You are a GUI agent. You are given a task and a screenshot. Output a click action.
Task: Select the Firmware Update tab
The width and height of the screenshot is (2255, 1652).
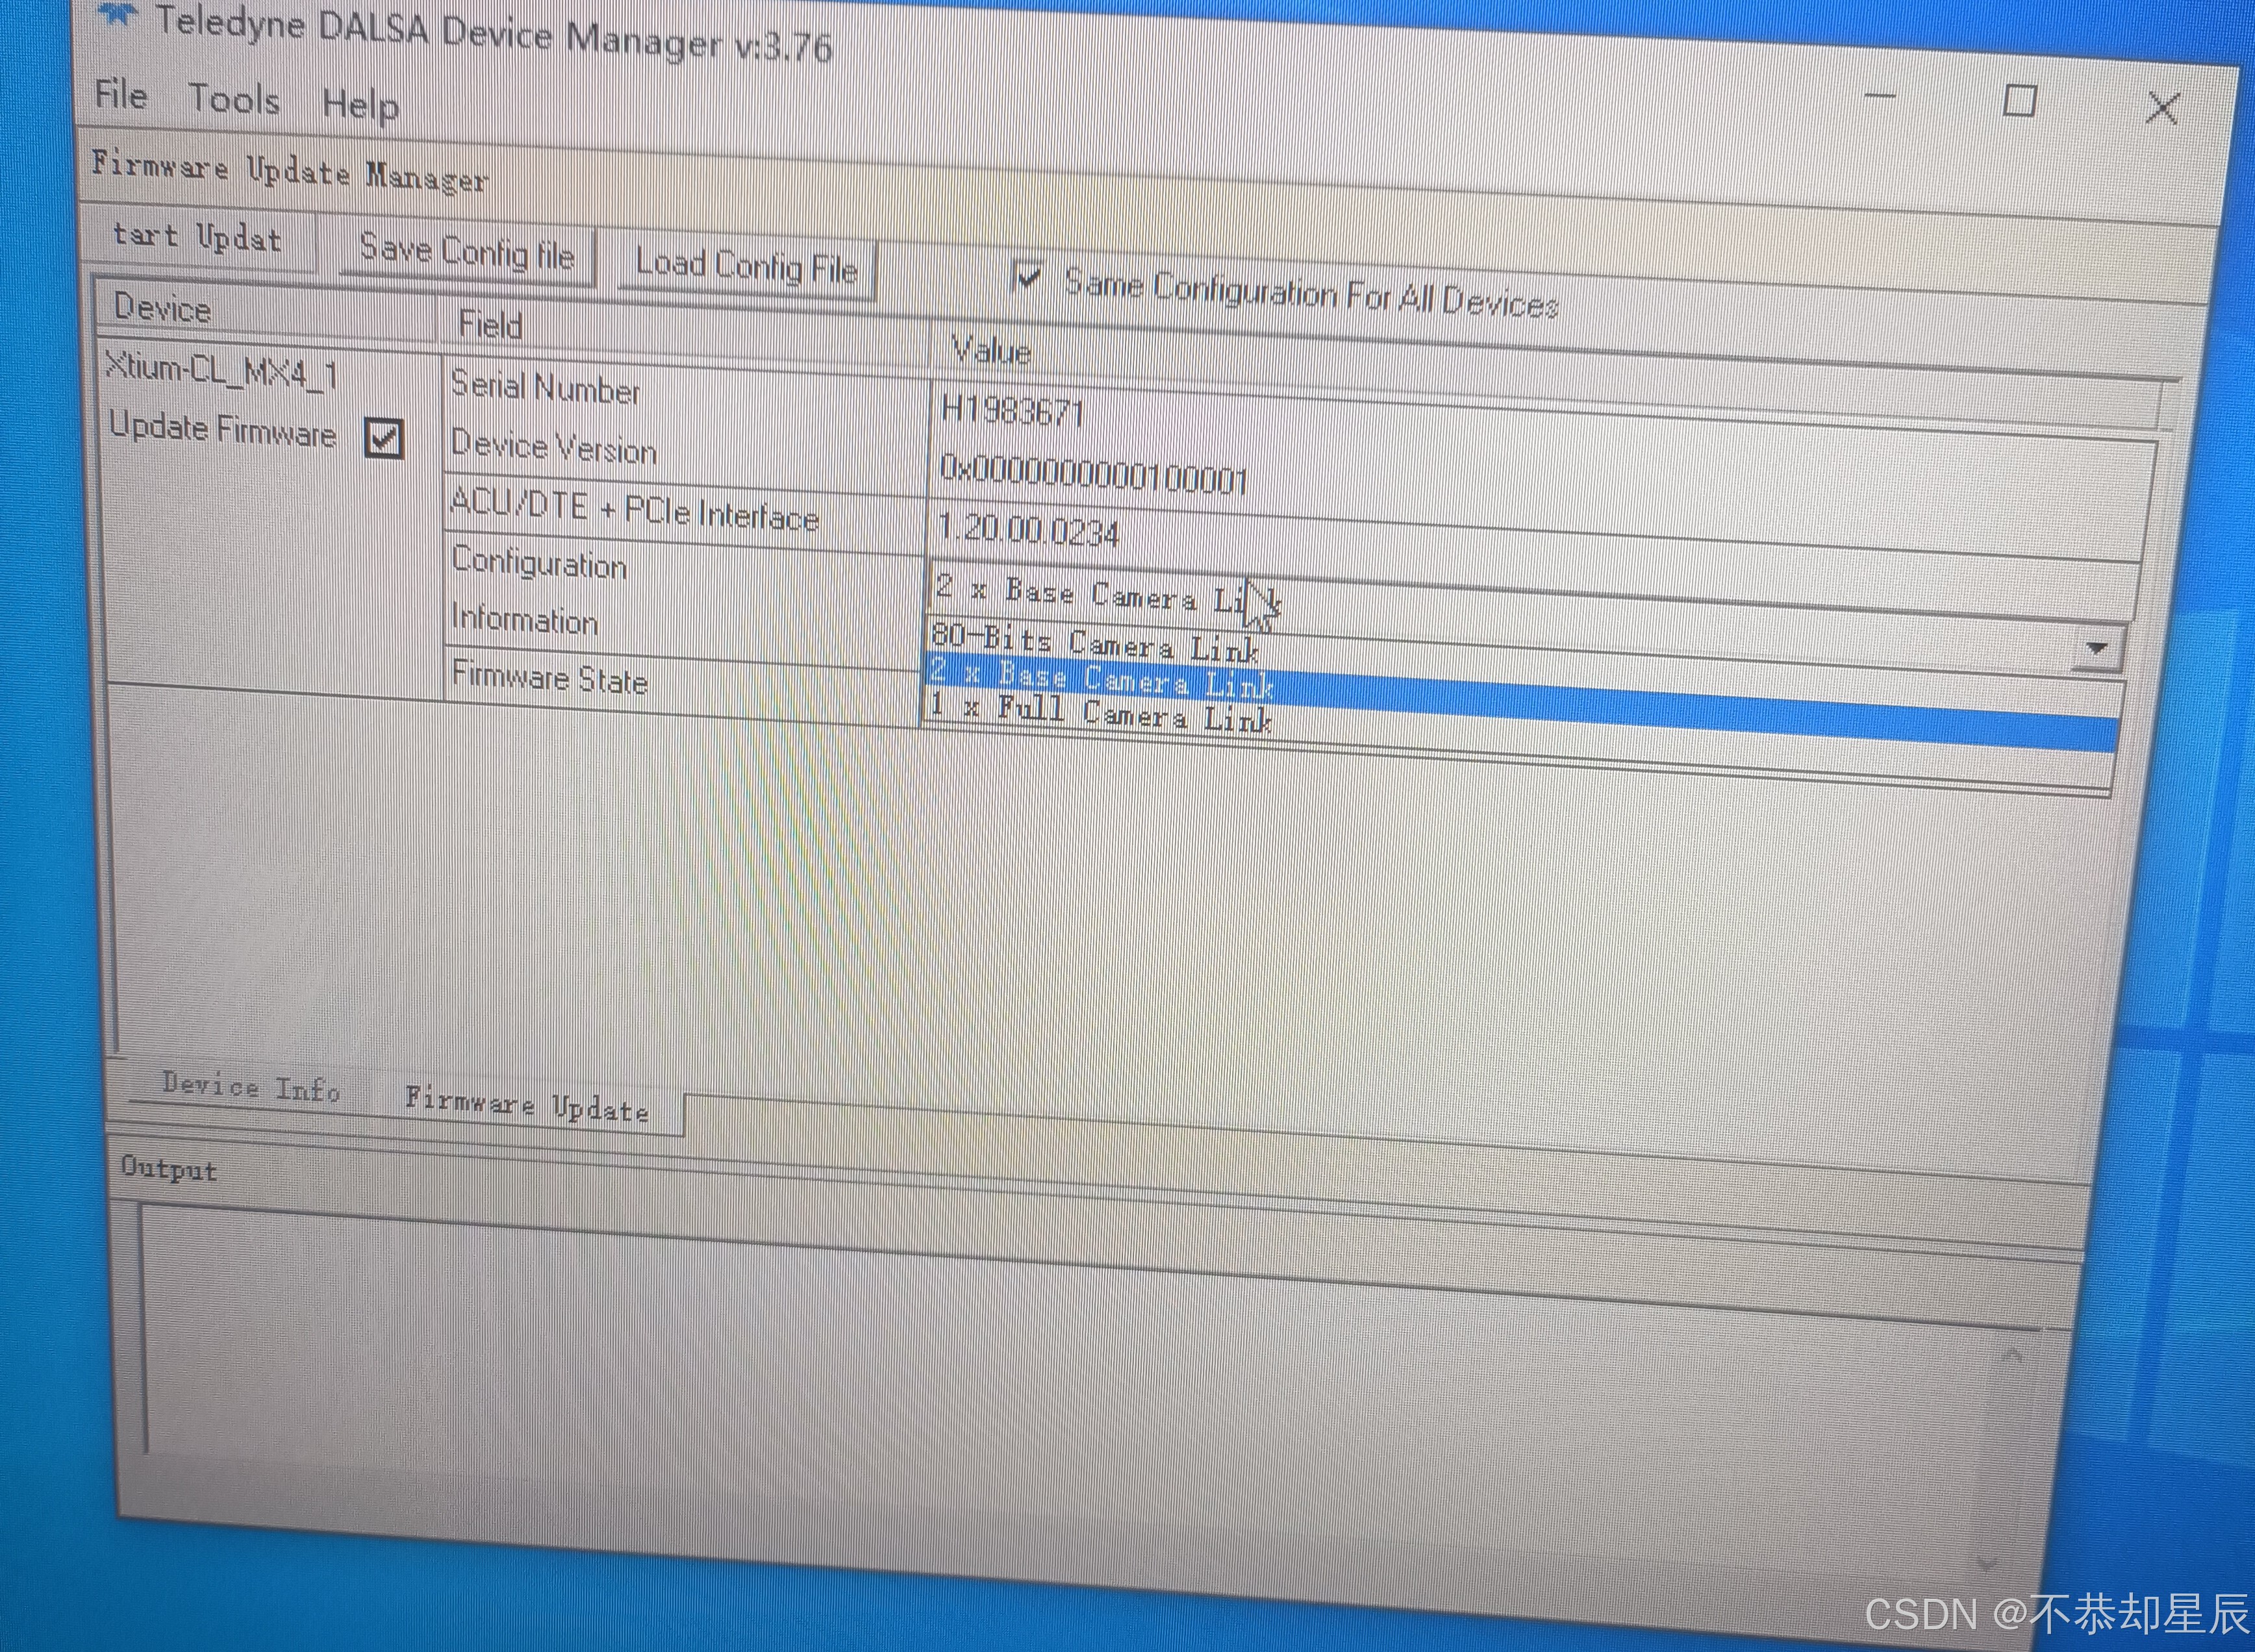pyautogui.click(x=527, y=1105)
